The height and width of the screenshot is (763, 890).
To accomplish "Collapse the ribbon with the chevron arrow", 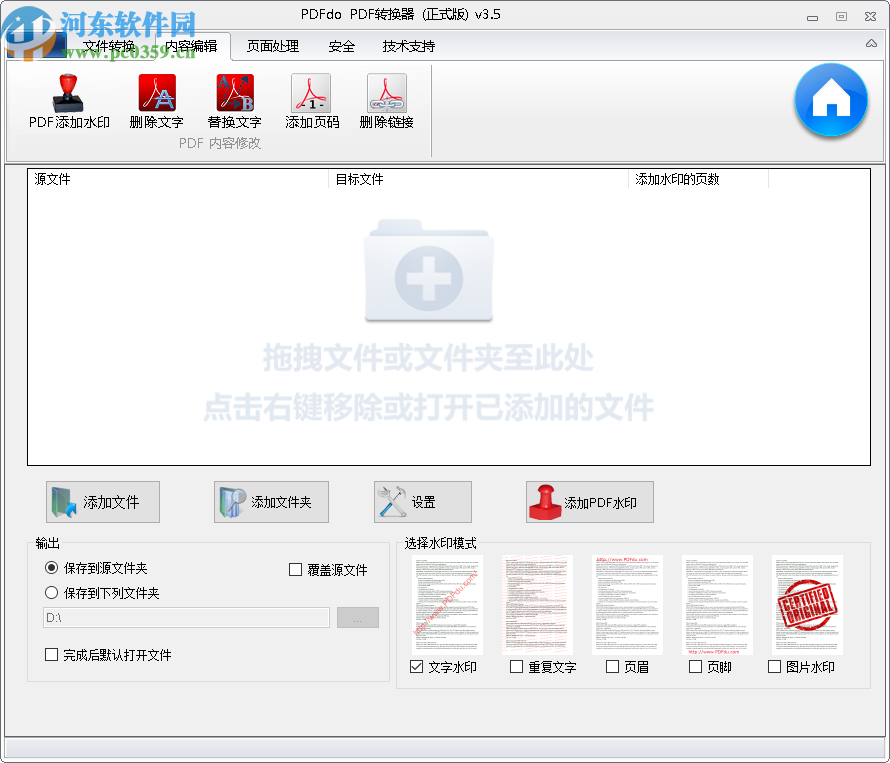I will 870,44.
